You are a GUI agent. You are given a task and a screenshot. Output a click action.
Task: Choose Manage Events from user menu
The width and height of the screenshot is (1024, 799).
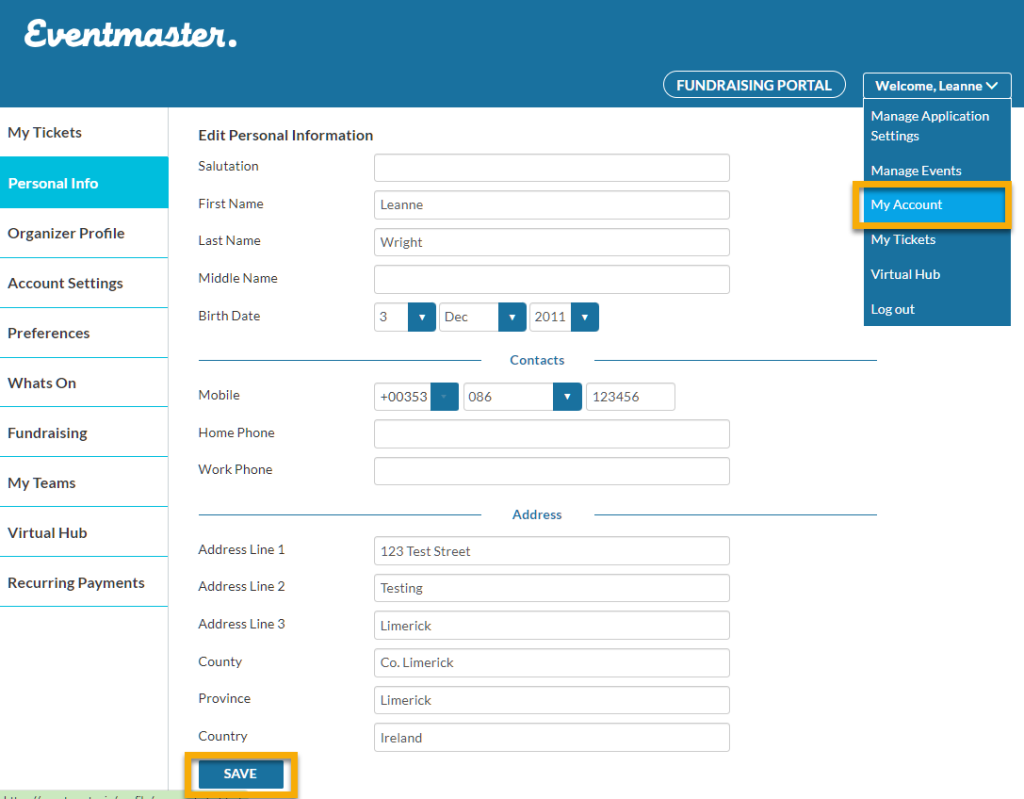[916, 171]
